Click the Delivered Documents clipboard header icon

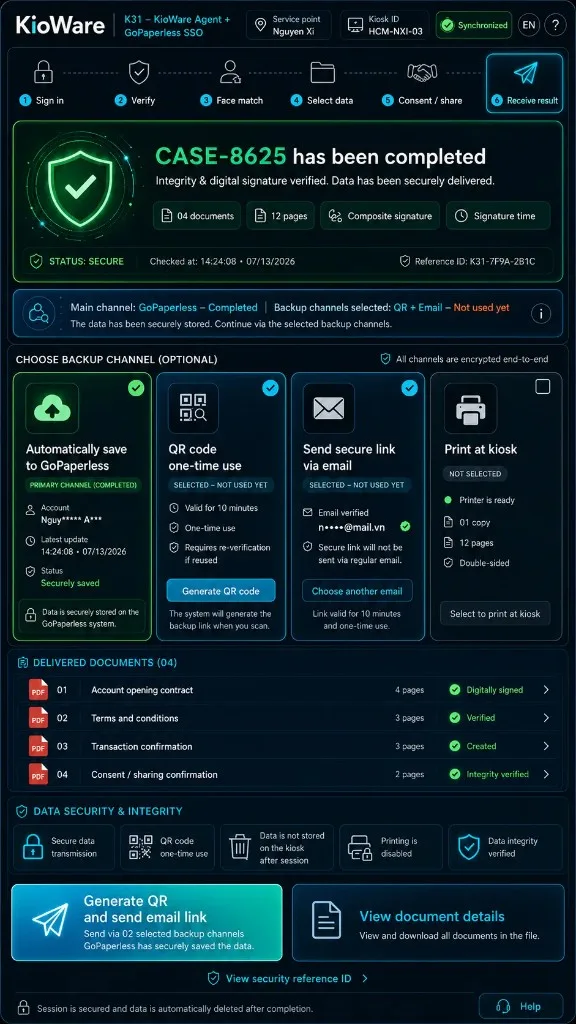(x=22, y=662)
